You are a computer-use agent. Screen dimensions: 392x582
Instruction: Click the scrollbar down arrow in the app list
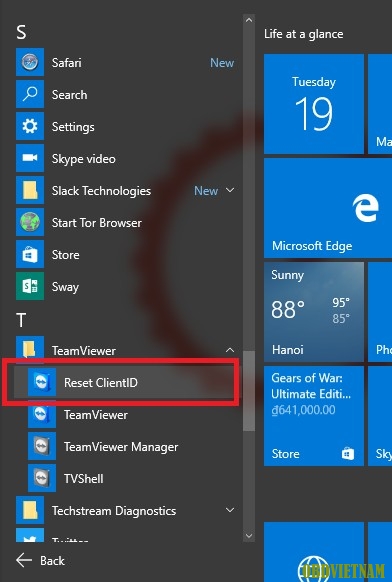249,536
